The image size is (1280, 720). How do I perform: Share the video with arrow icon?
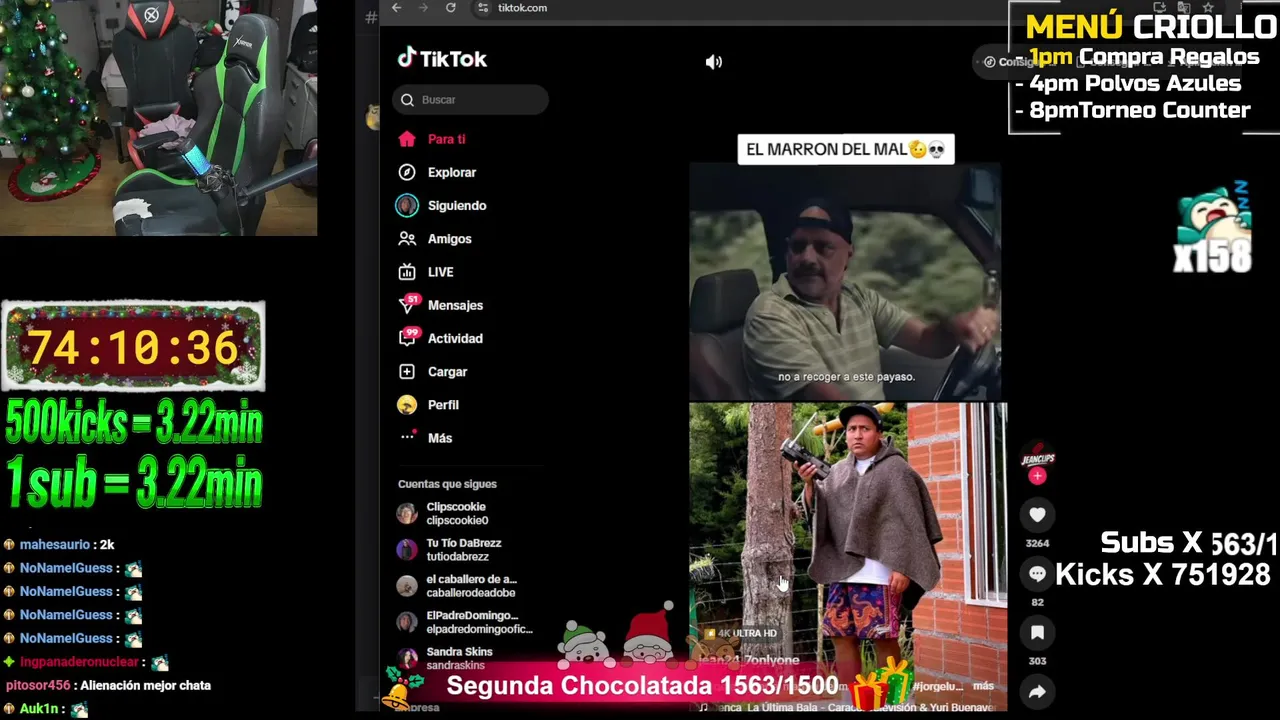(x=1037, y=691)
